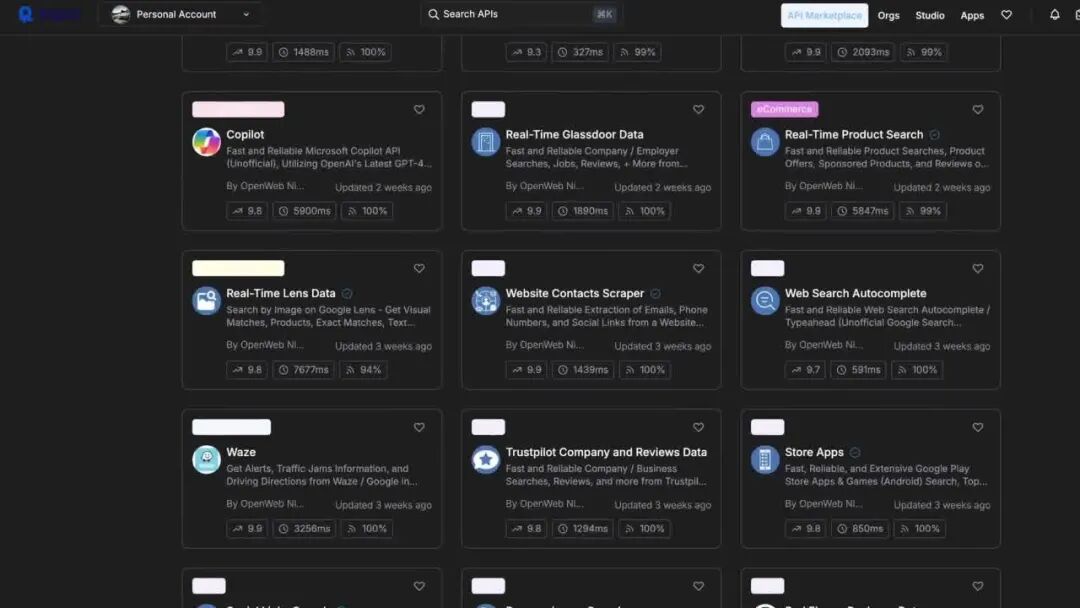Click the Website Contacts Scraper icon

point(485,301)
